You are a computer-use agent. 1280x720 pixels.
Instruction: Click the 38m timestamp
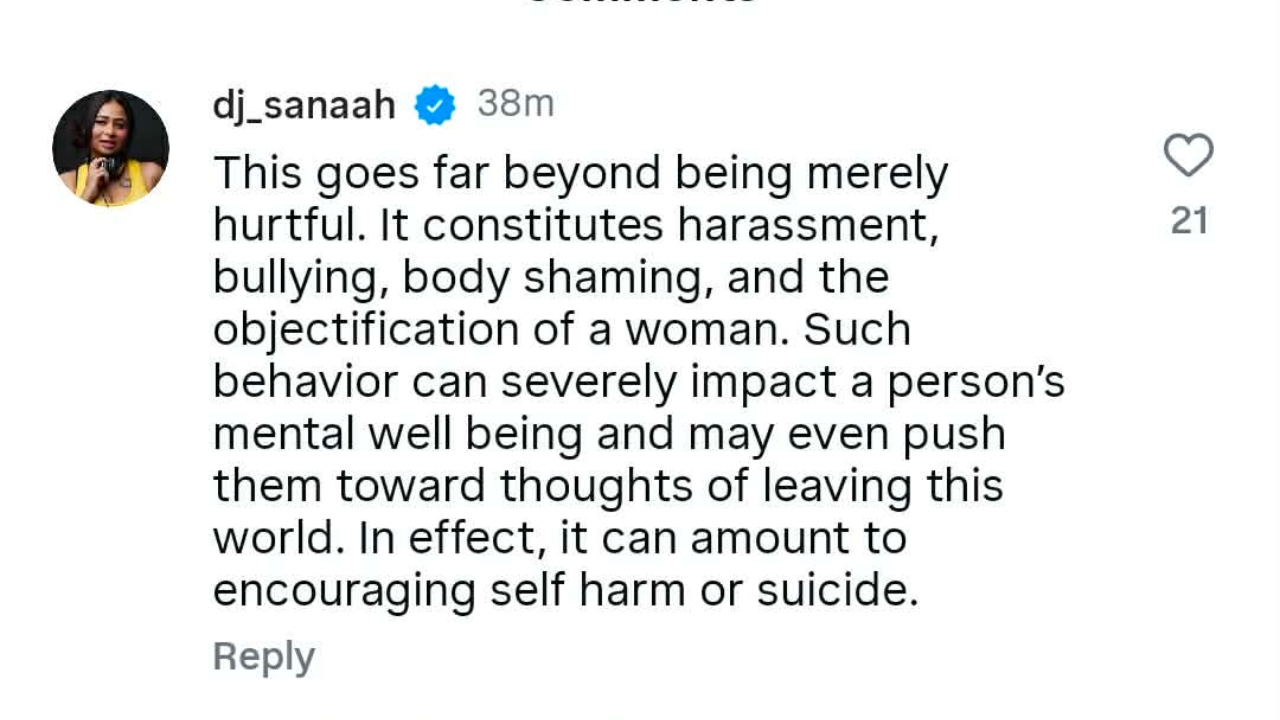[515, 103]
